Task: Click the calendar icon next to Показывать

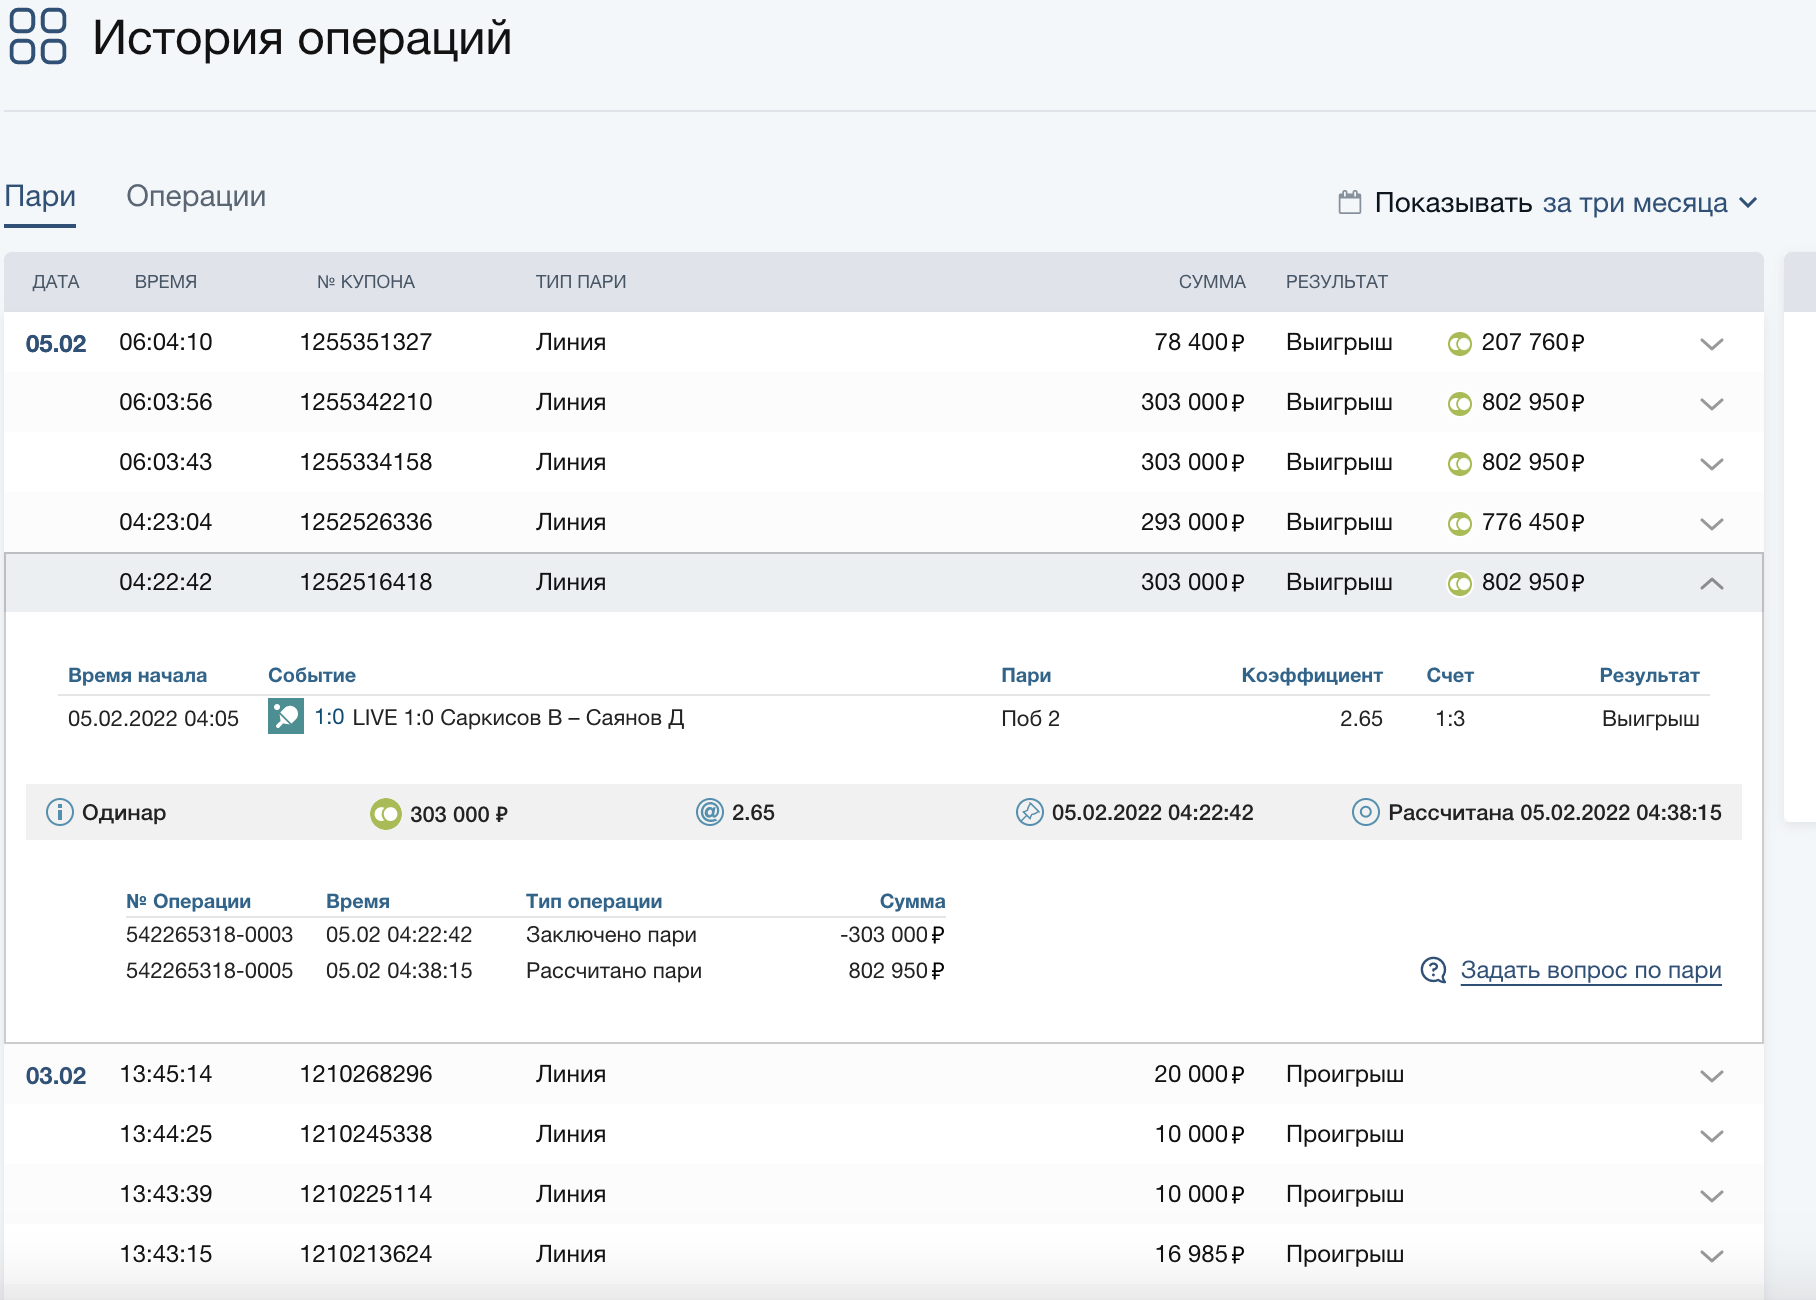Action: pos(1349,203)
